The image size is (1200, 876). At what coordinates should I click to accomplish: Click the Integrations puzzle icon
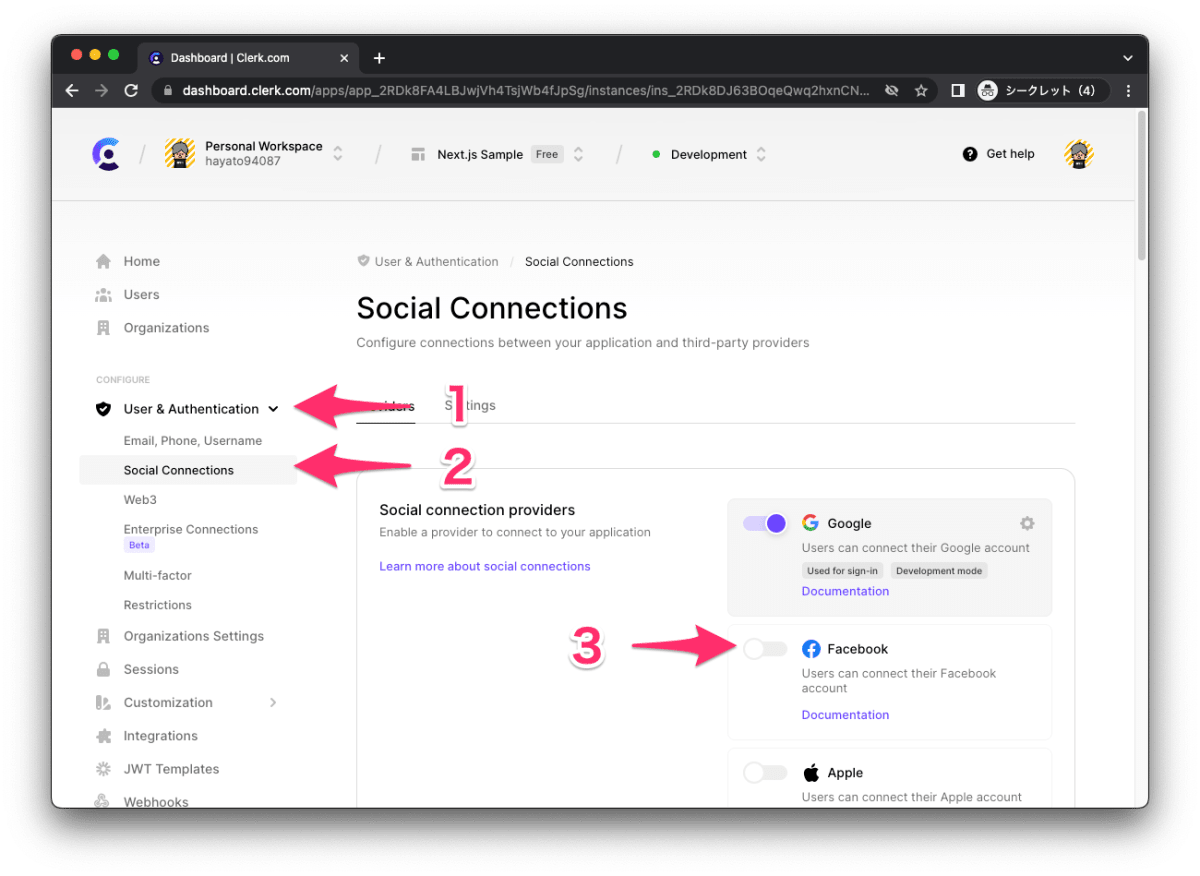(x=103, y=736)
